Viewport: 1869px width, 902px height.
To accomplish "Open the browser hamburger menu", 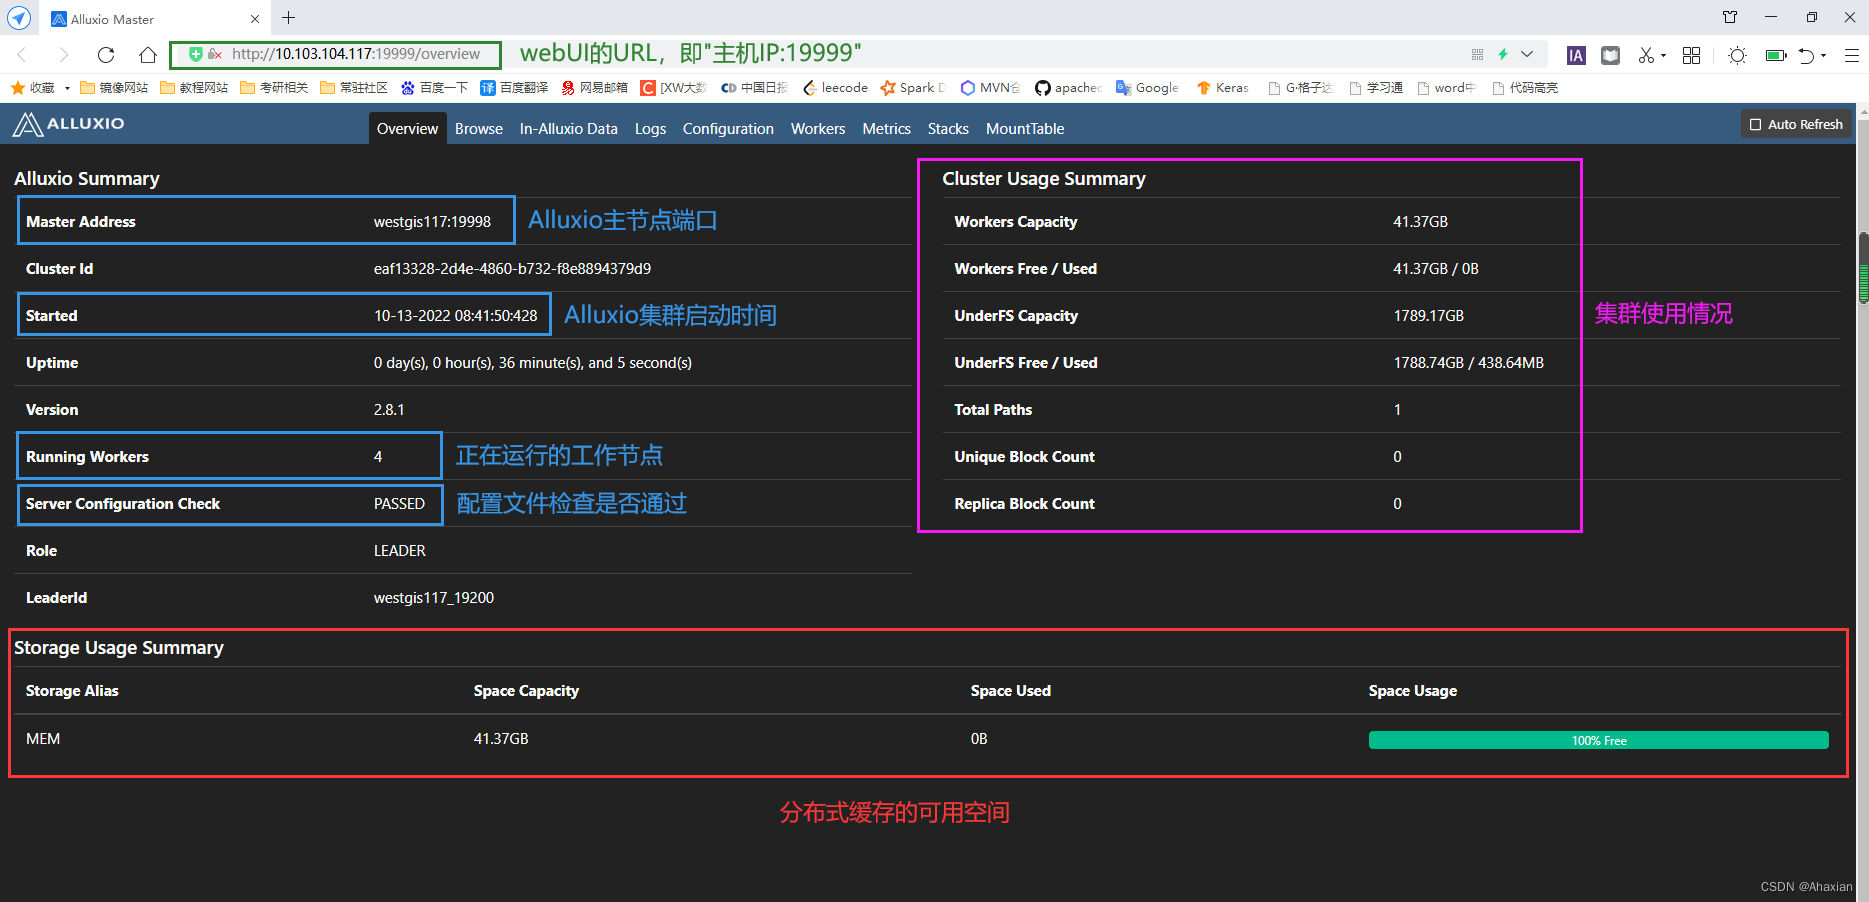I will coord(1852,55).
